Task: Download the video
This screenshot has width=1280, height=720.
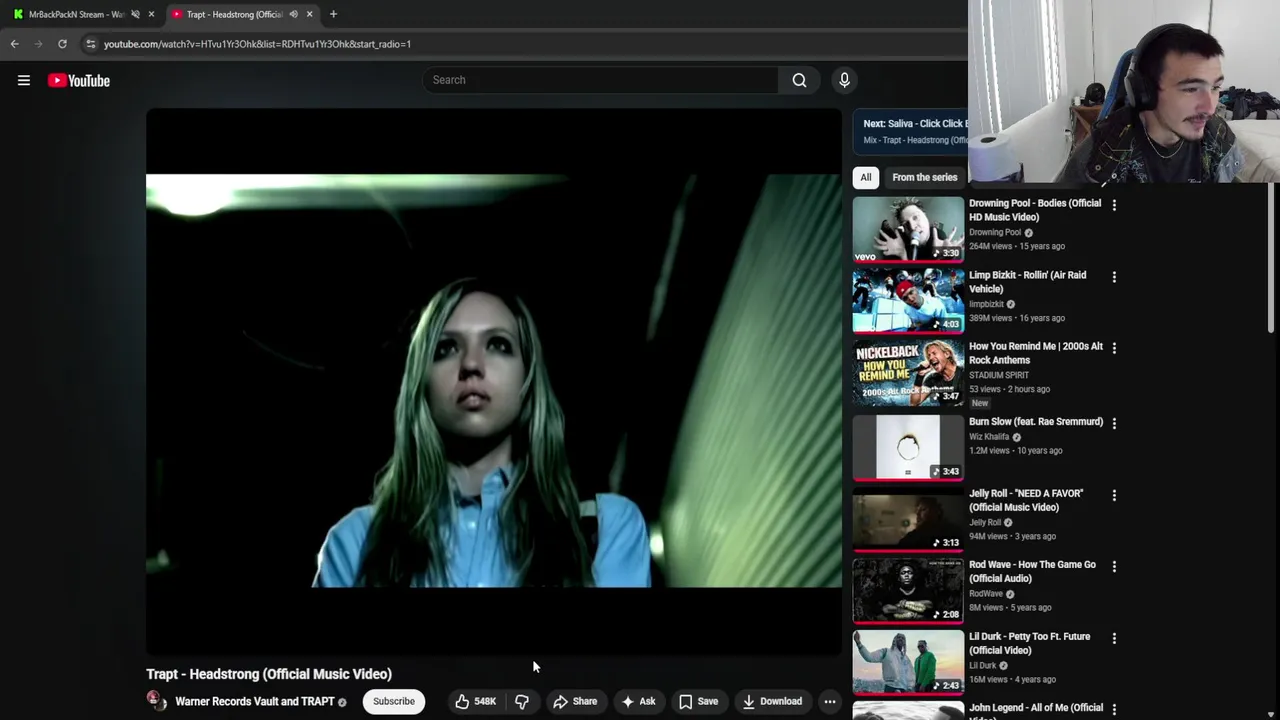Action: click(772, 701)
